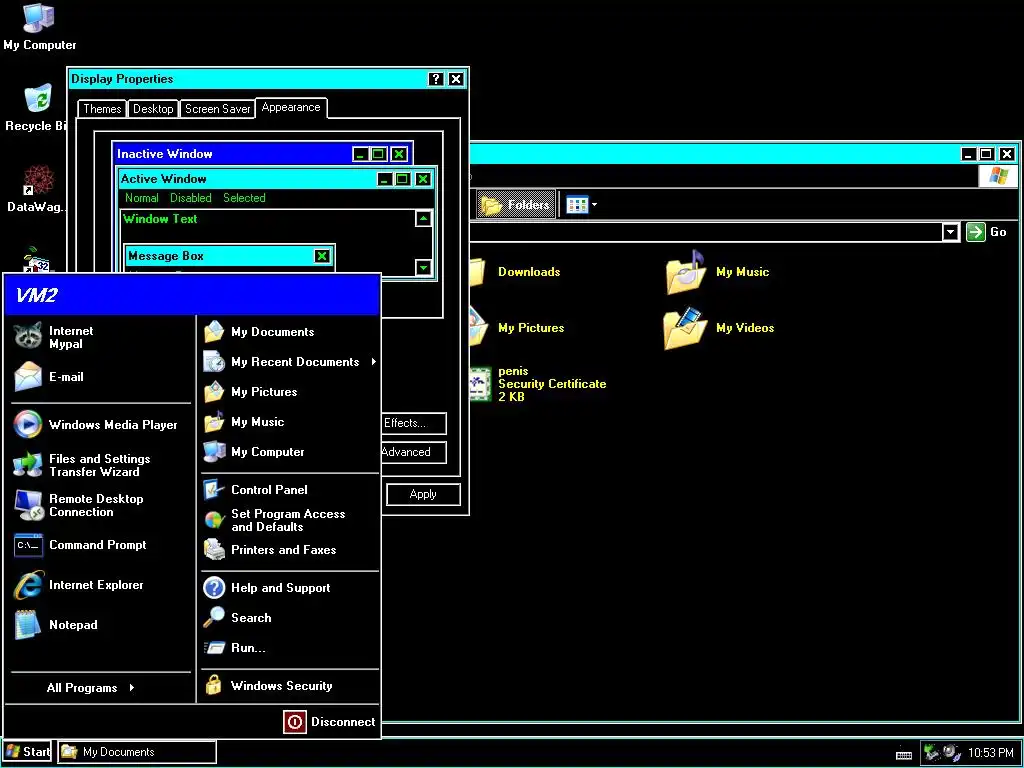Click preview scrollbar up arrow

(x=423, y=219)
